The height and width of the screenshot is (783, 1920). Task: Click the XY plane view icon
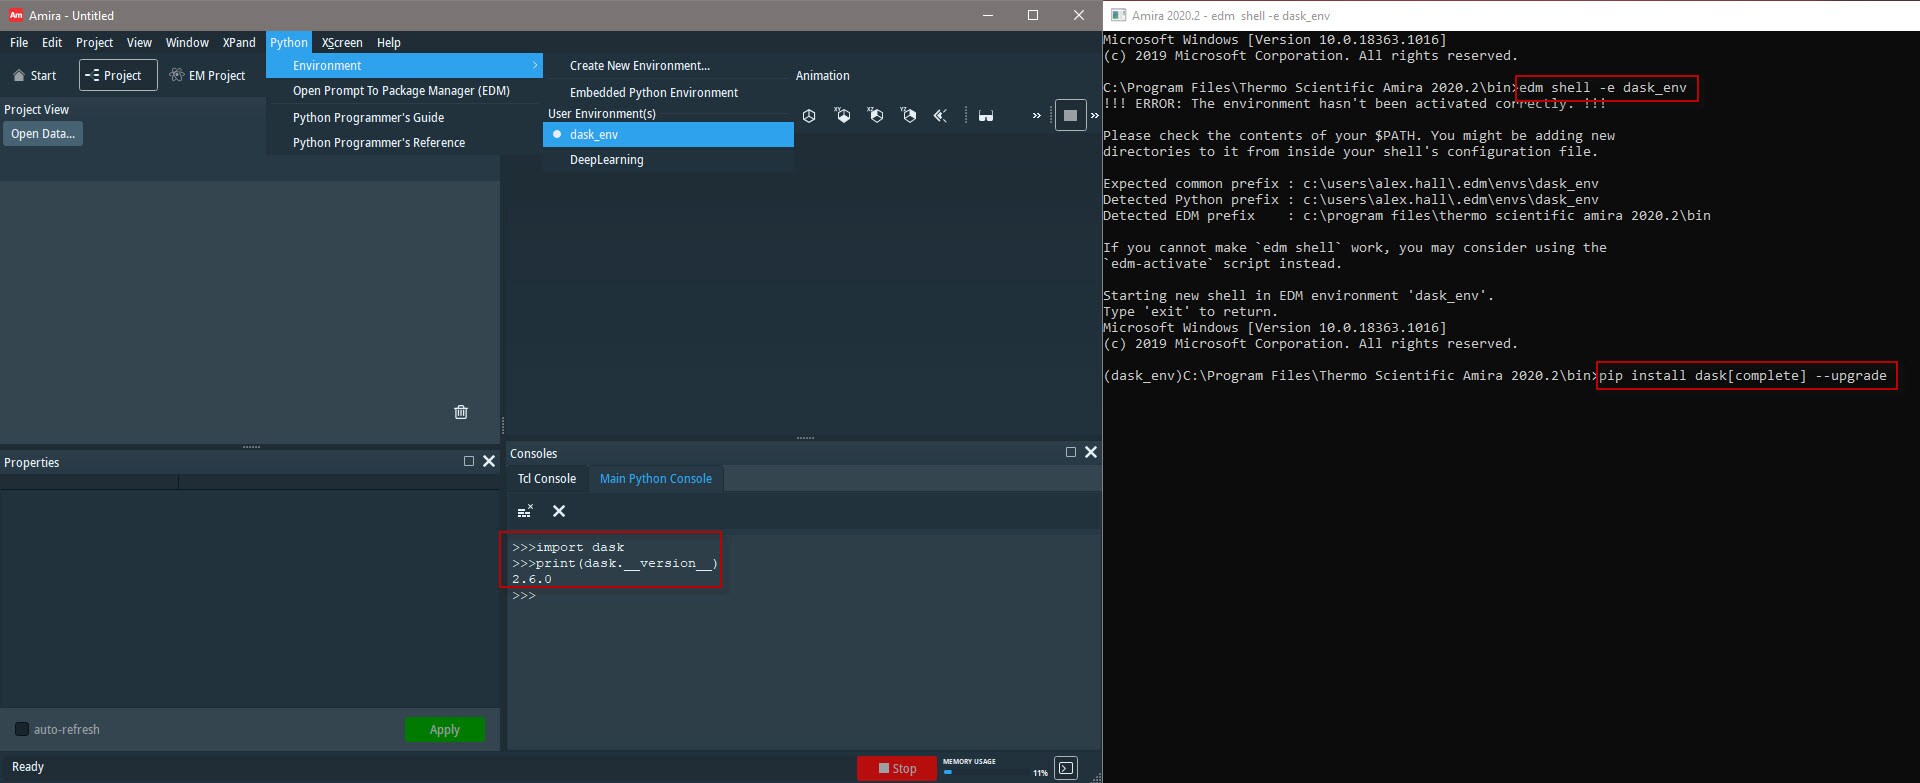(843, 116)
